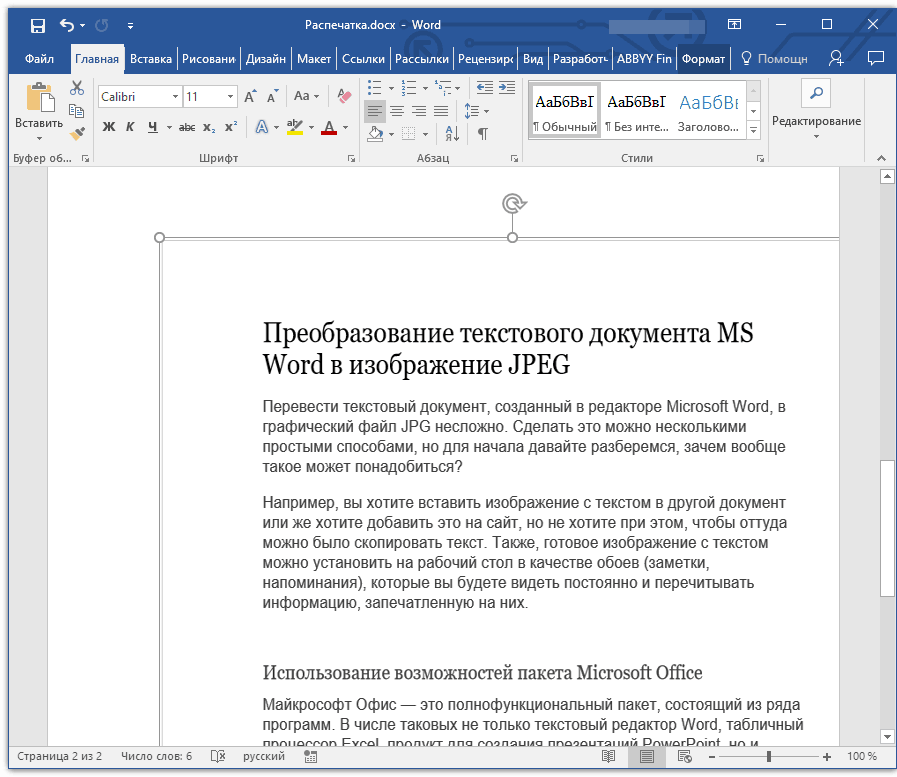Click the zoom slider handle

pos(769,756)
